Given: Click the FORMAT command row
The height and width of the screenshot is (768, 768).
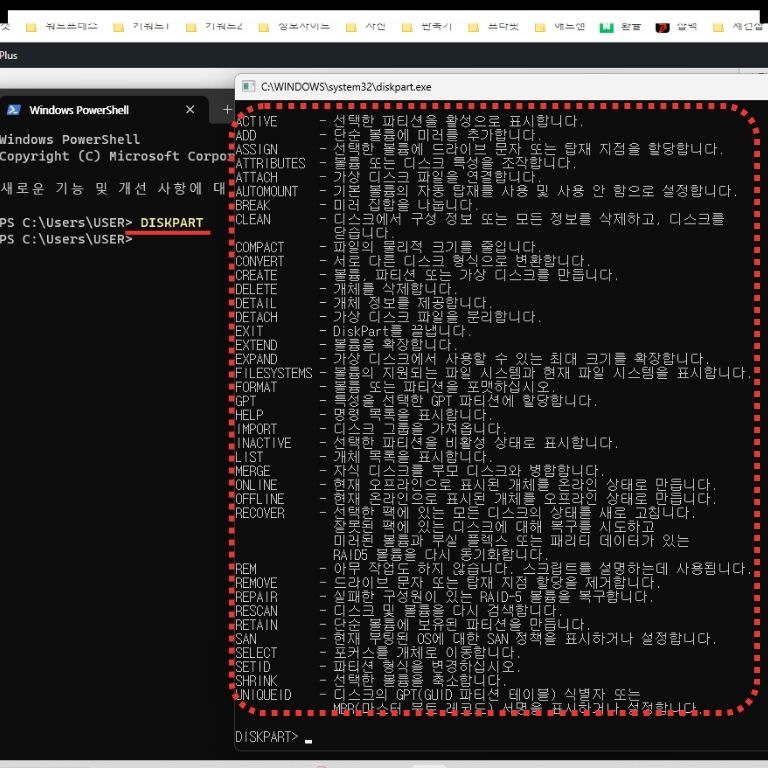Looking at the screenshot, I should [395, 387].
